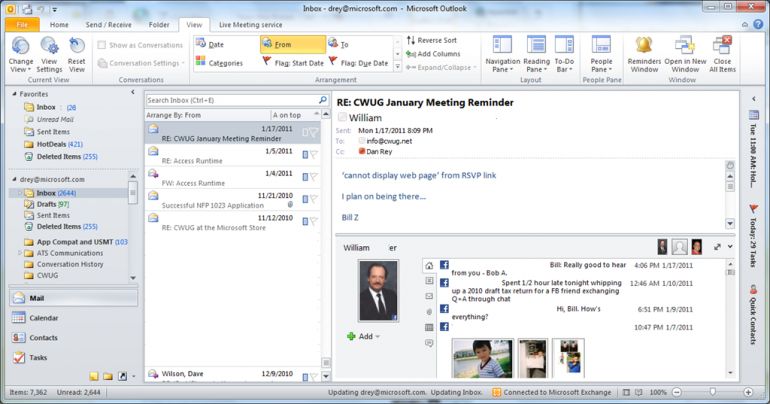Switch to Contacts view

click(73, 338)
